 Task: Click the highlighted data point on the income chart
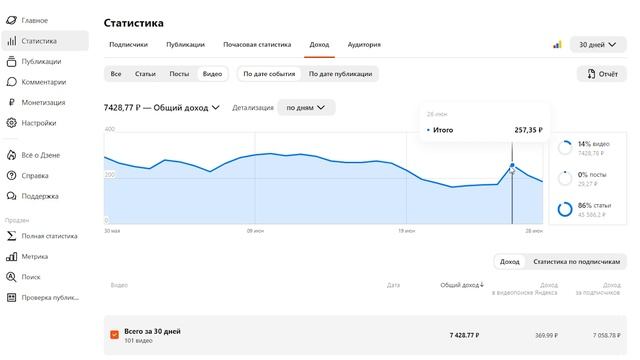pos(512,165)
